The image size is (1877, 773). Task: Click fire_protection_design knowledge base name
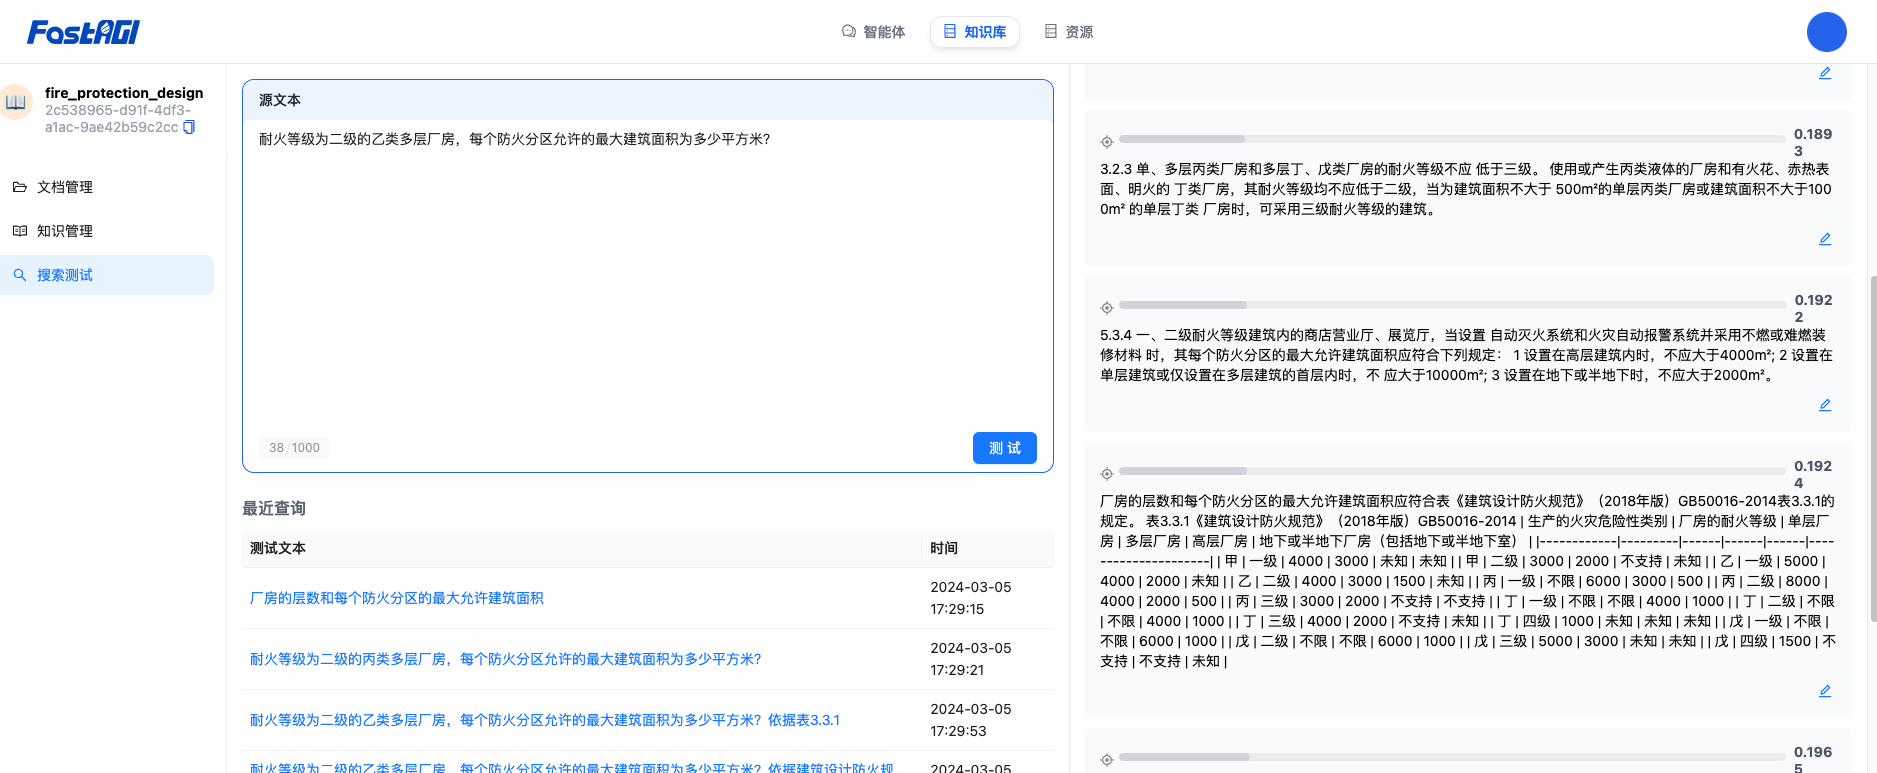pyautogui.click(x=124, y=93)
